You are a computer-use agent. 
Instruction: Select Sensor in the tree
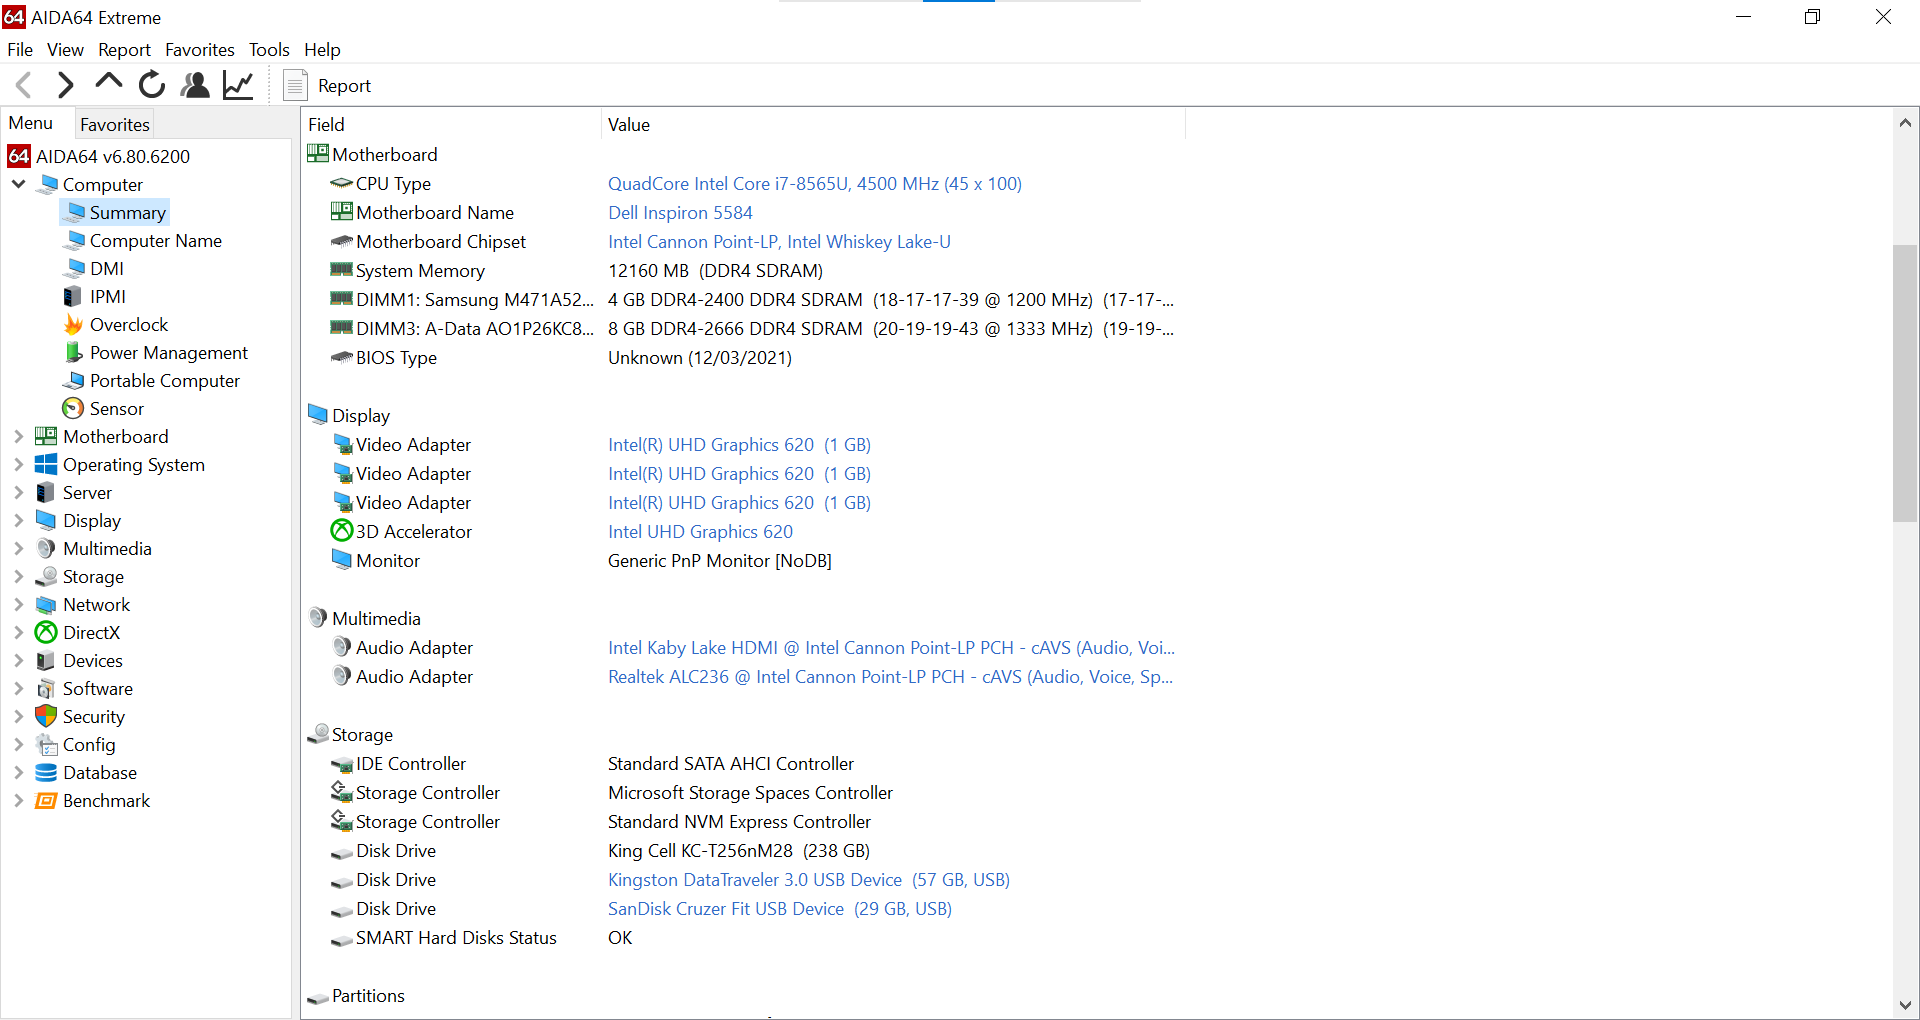pos(116,409)
